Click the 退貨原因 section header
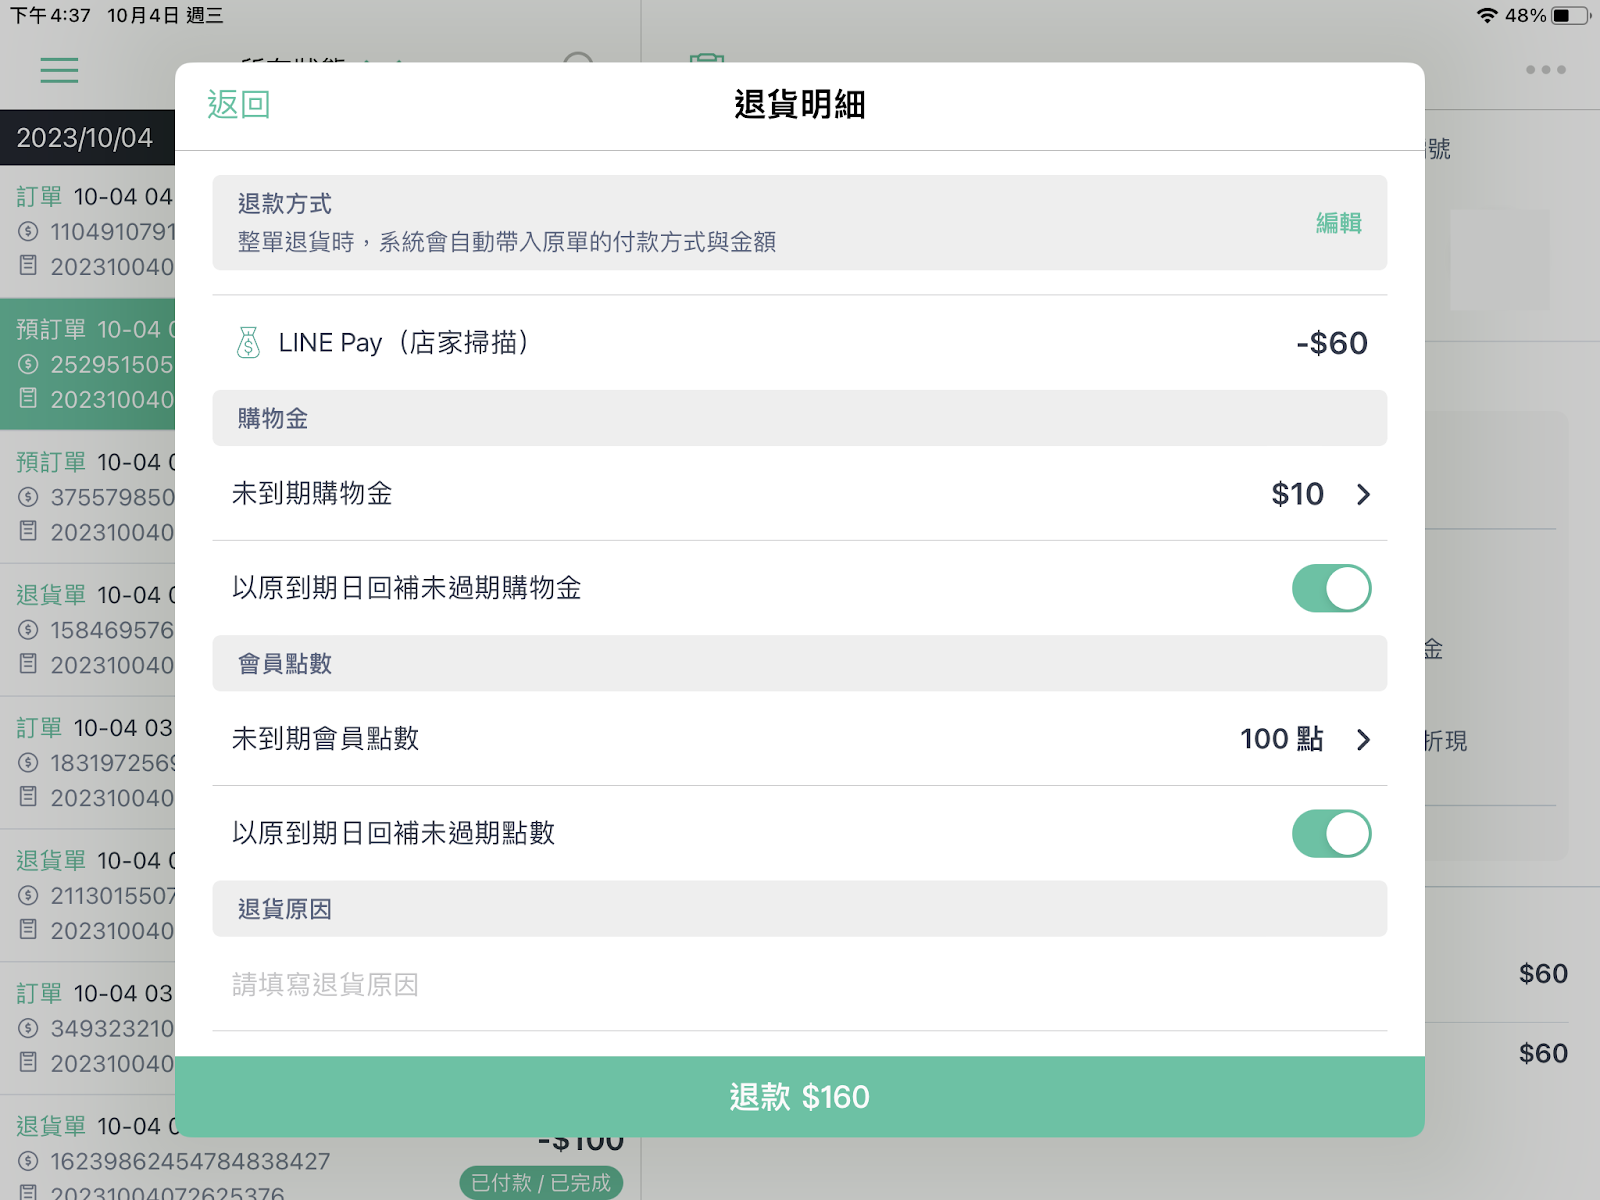Screen dimensions: 1600x1200 [800, 909]
